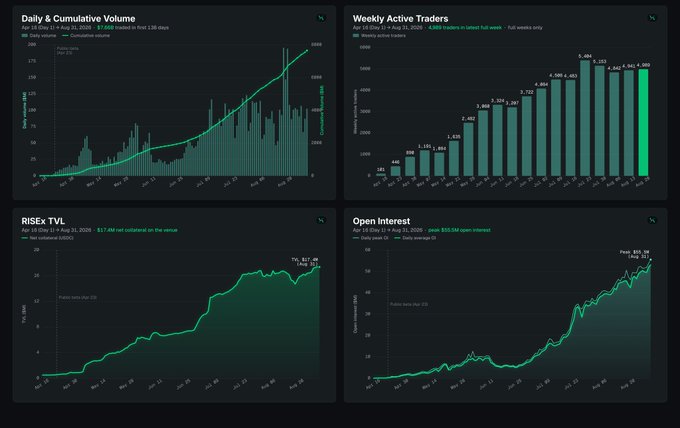Toggle the Daily average OI legend entry
Screen dimensions: 680x428
[415, 238]
